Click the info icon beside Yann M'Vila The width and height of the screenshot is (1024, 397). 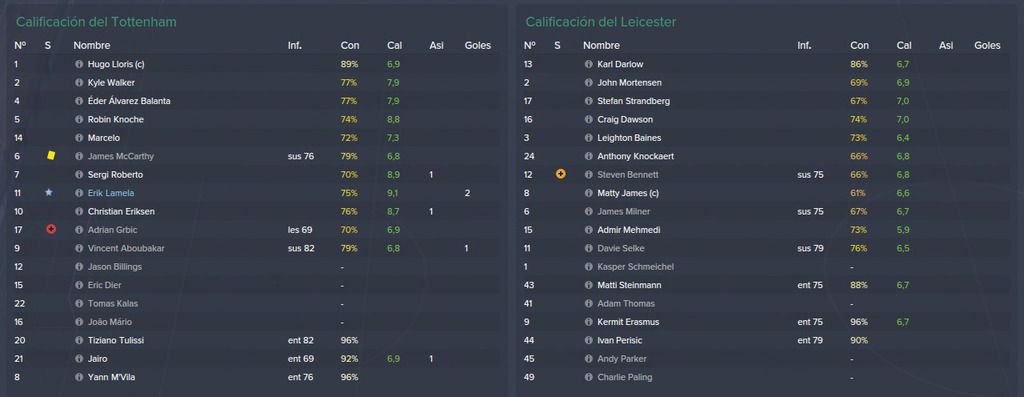pyautogui.click(x=79, y=377)
